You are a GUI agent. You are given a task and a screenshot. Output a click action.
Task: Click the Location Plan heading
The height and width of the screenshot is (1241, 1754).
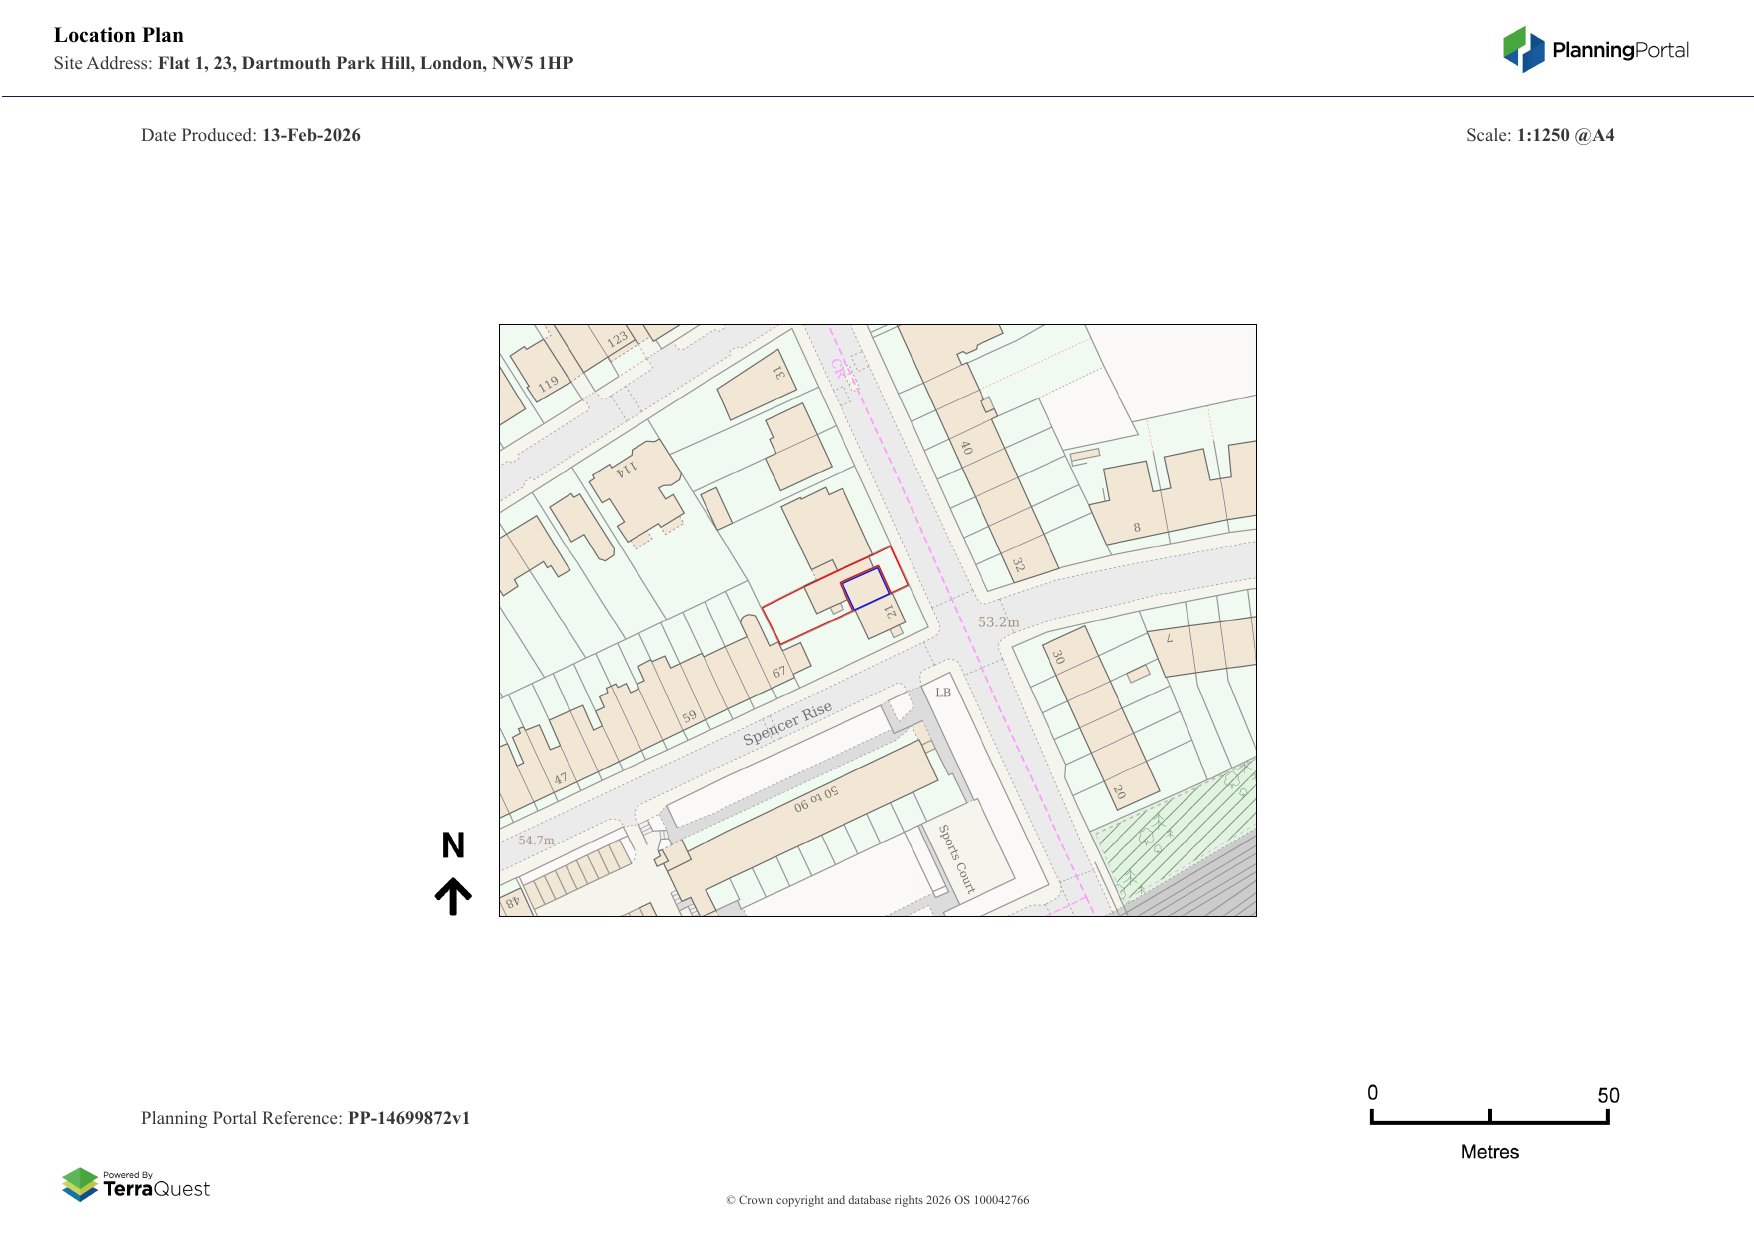tap(119, 35)
